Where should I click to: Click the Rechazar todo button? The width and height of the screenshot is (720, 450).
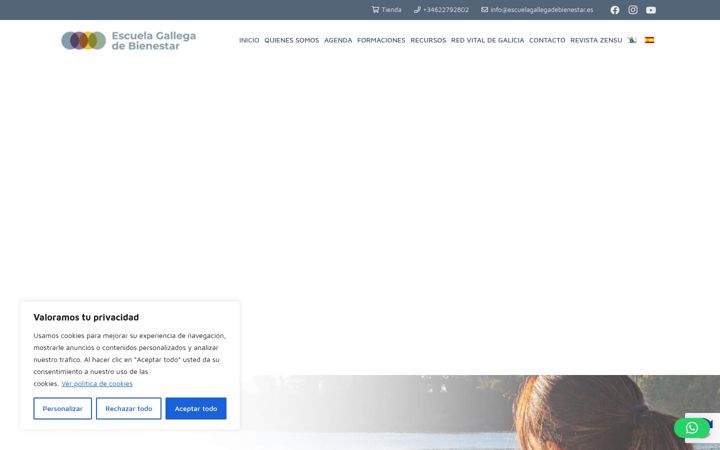[129, 408]
